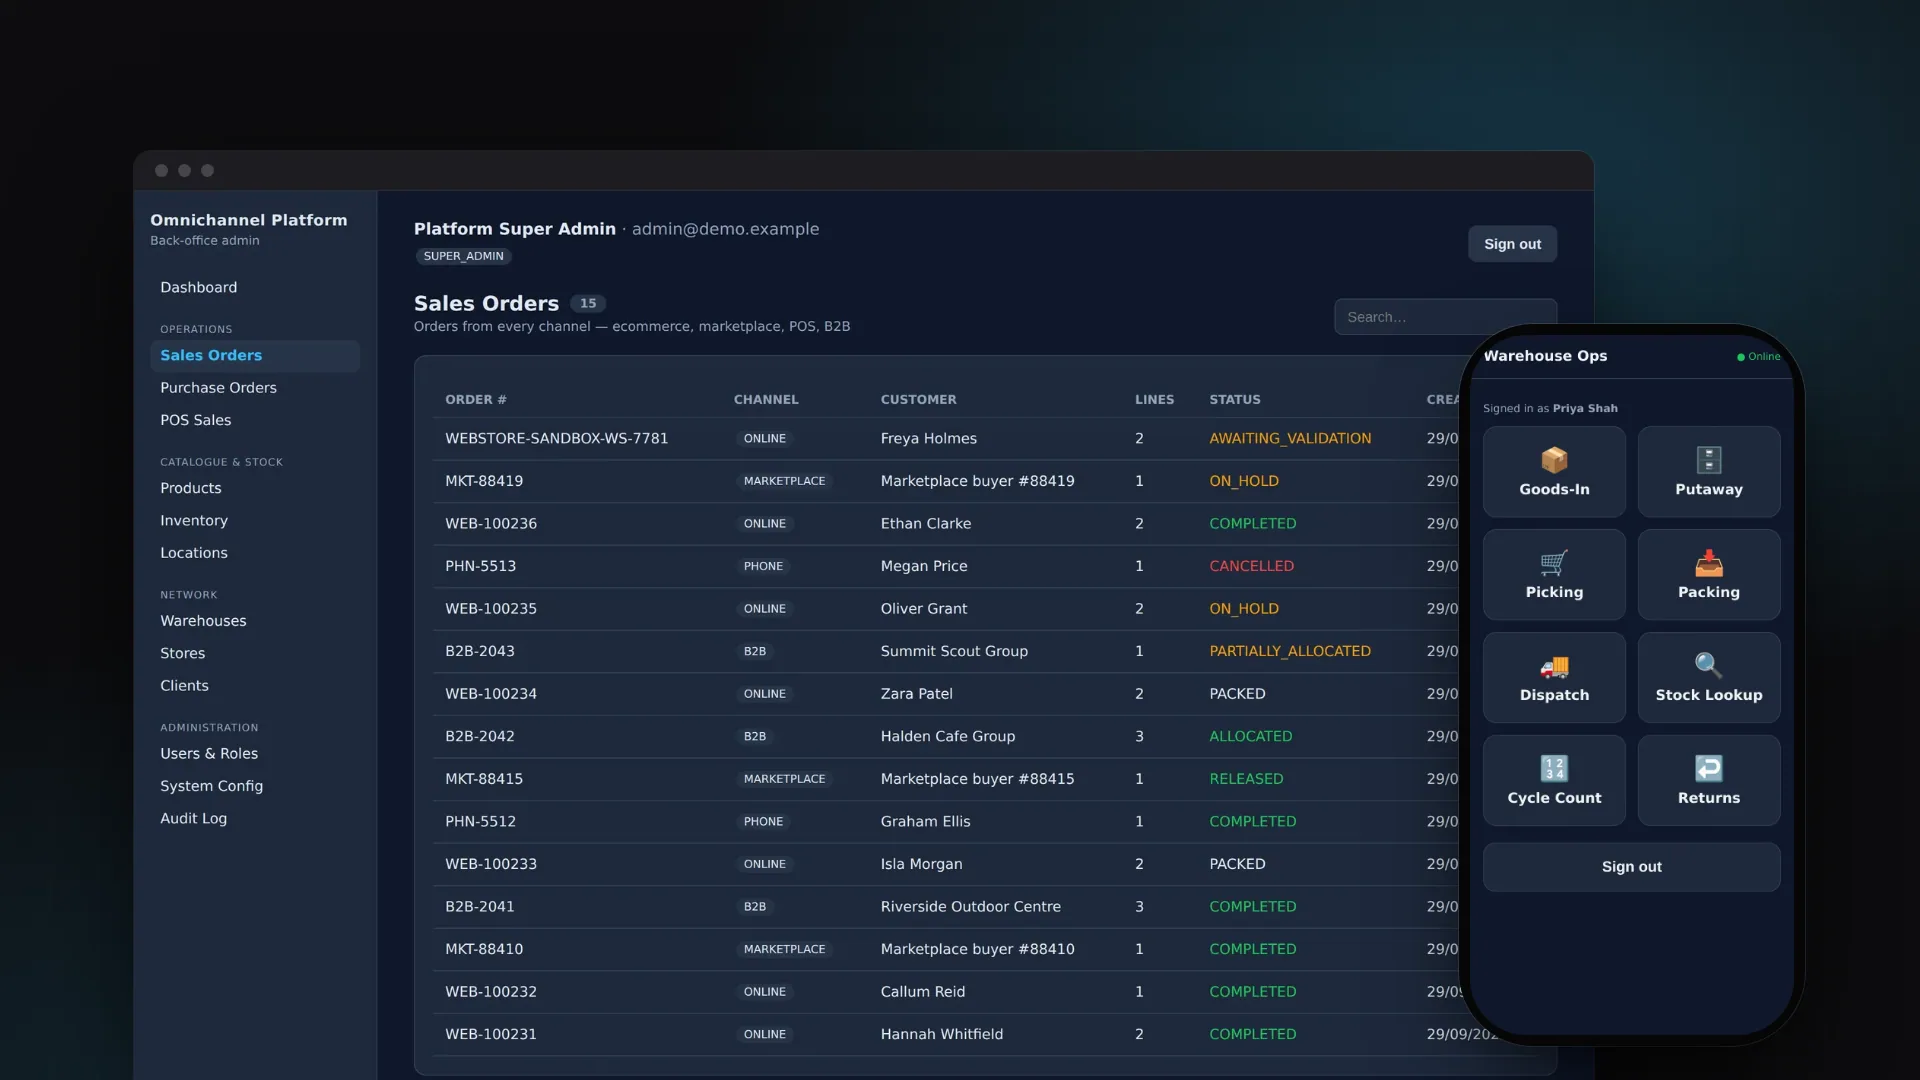Click the STATUS column header
Screen dimensions: 1920x1080
[1235, 400]
